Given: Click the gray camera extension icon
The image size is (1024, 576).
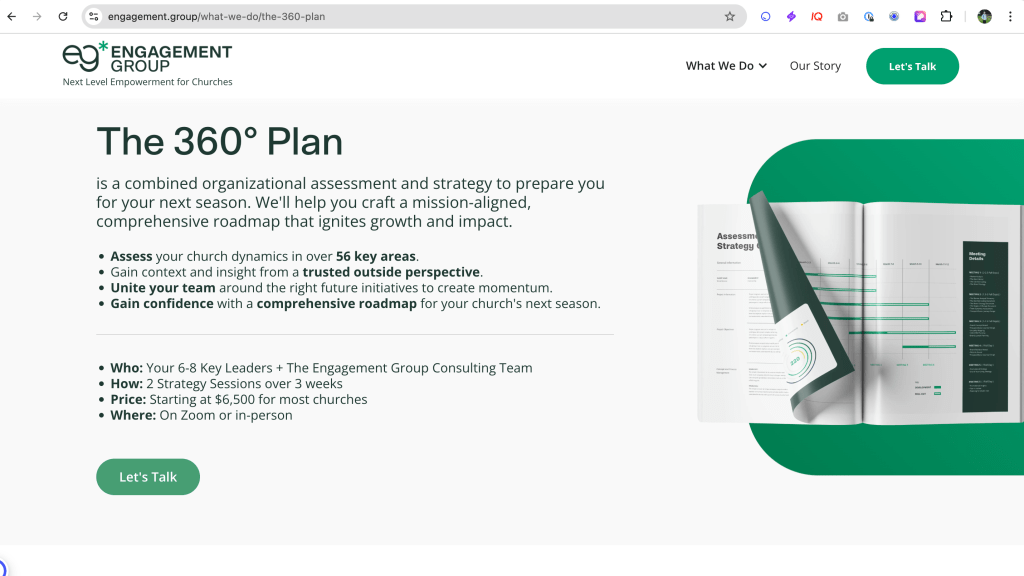Looking at the screenshot, I should coord(843,17).
